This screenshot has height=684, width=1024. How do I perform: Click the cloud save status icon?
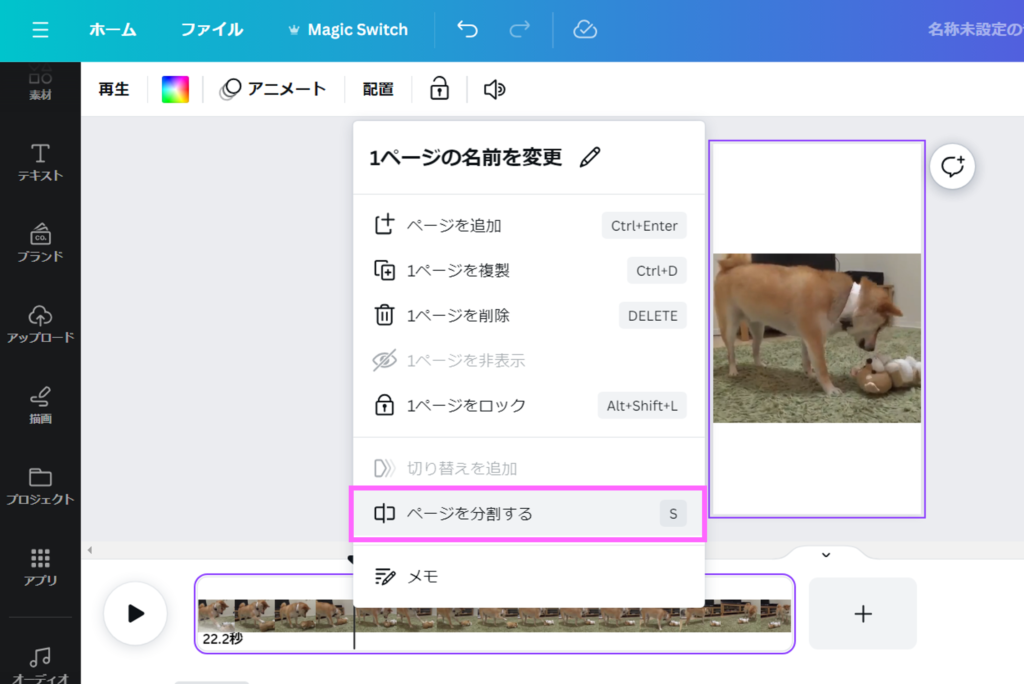(x=585, y=30)
